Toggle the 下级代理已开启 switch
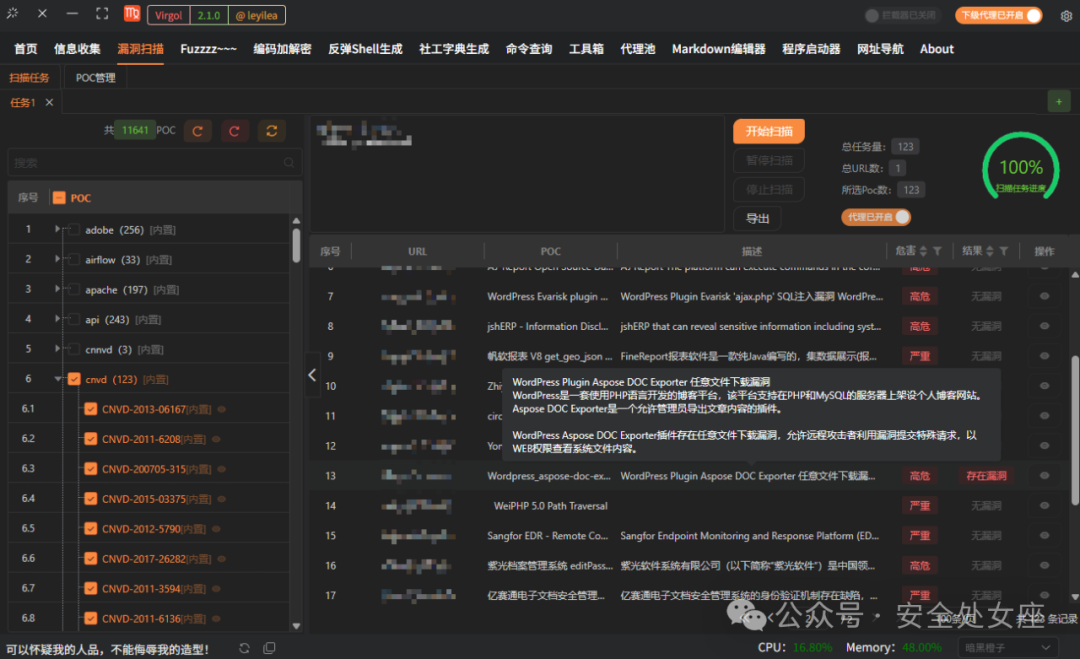The image size is (1080, 659). [x=999, y=15]
